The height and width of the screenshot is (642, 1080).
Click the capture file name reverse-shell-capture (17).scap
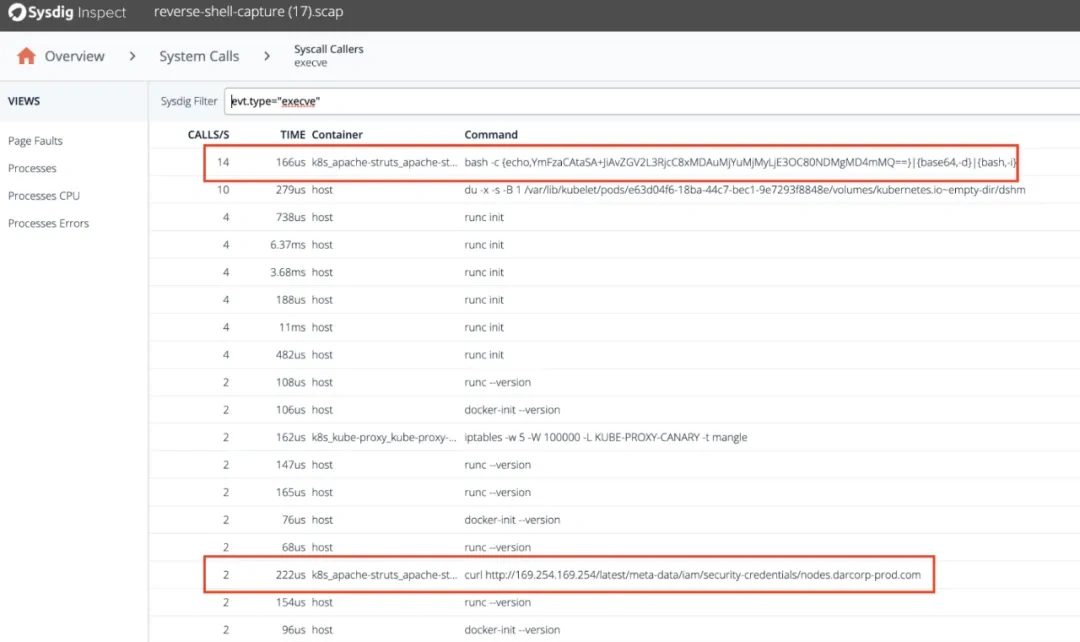point(249,12)
